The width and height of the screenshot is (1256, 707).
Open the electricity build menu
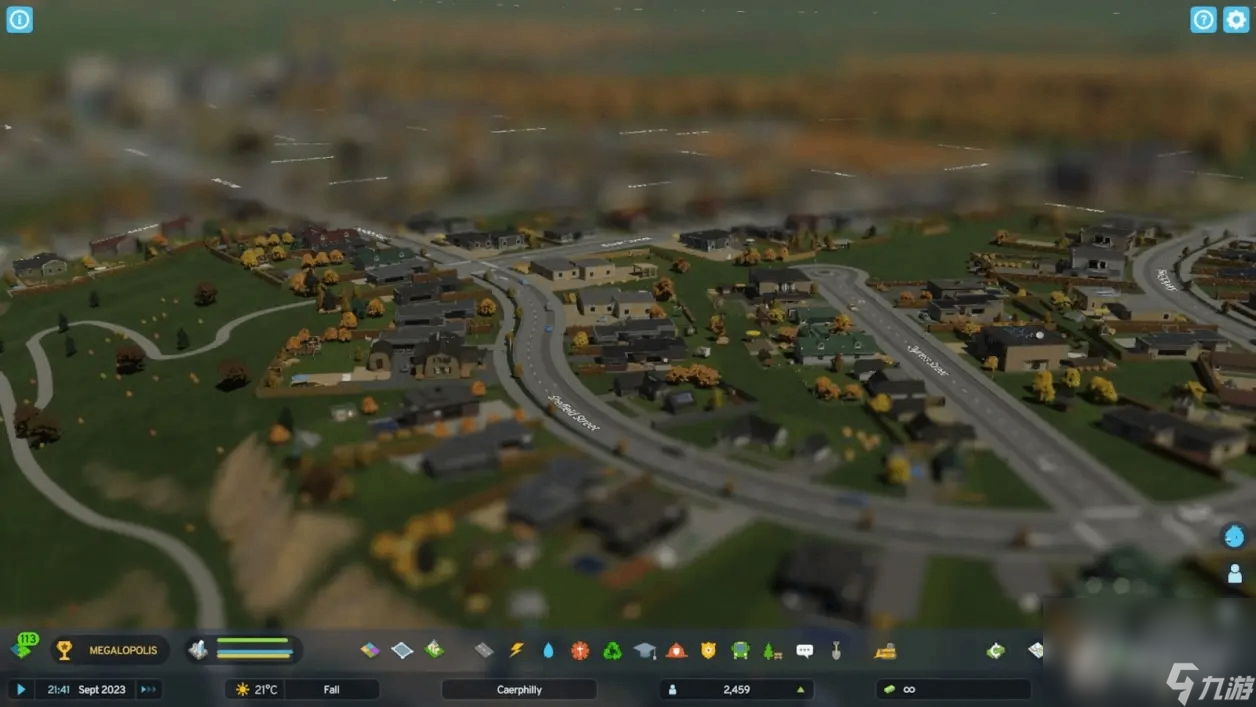(516, 650)
